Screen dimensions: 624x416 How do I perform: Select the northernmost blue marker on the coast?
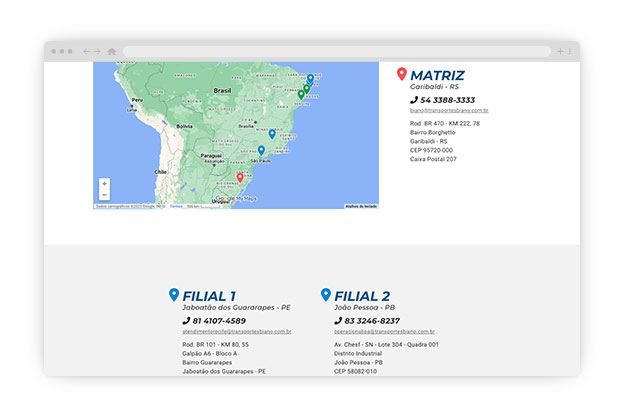310,79
